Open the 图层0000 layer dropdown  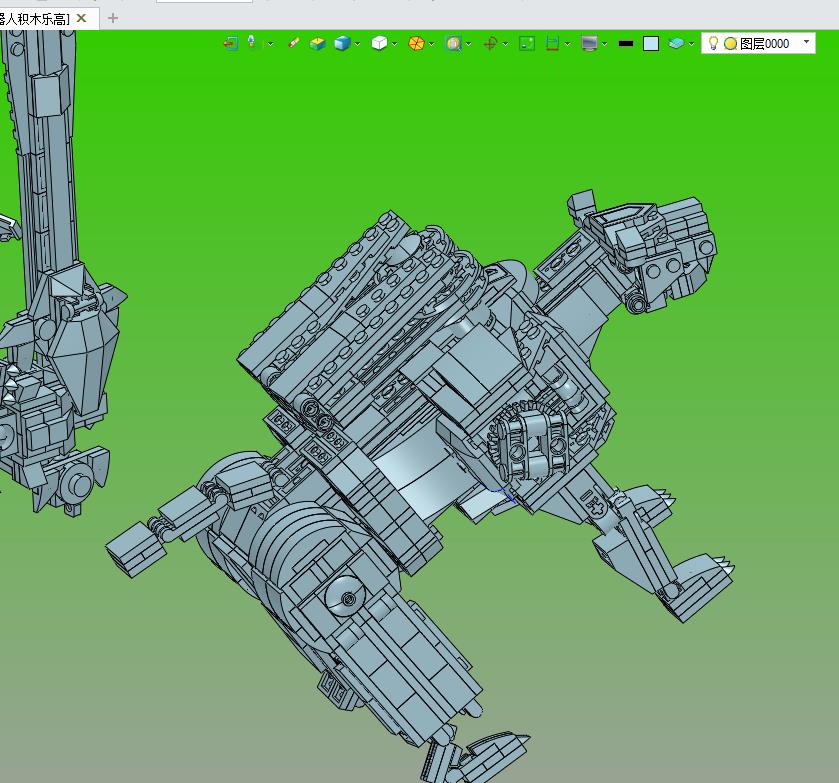pyautogui.click(x=806, y=42)
